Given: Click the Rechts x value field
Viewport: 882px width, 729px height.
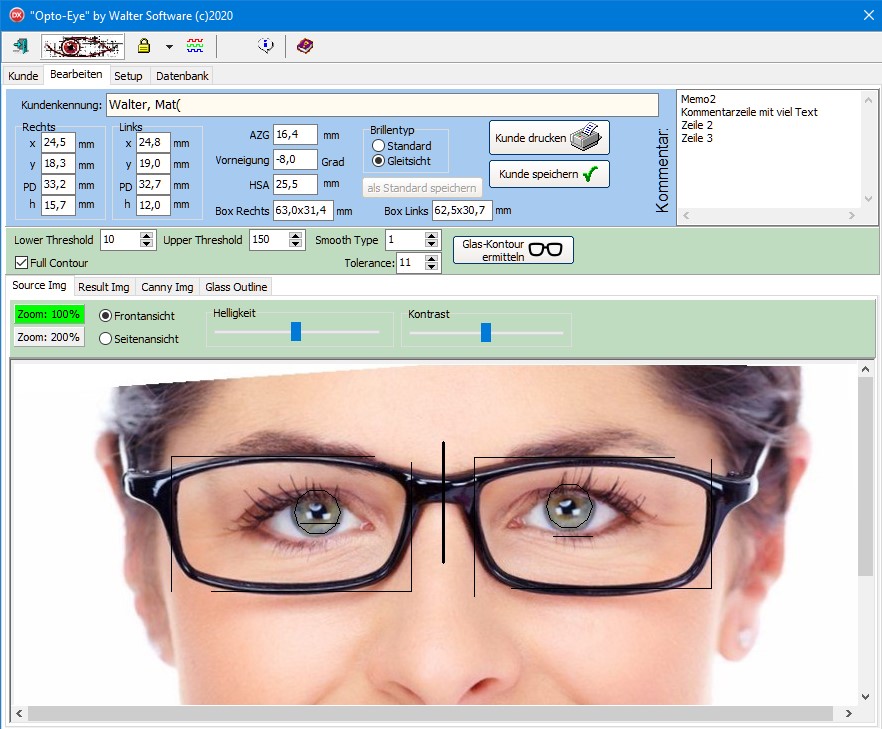Looking at the screenshot, I should click(58, 143).
